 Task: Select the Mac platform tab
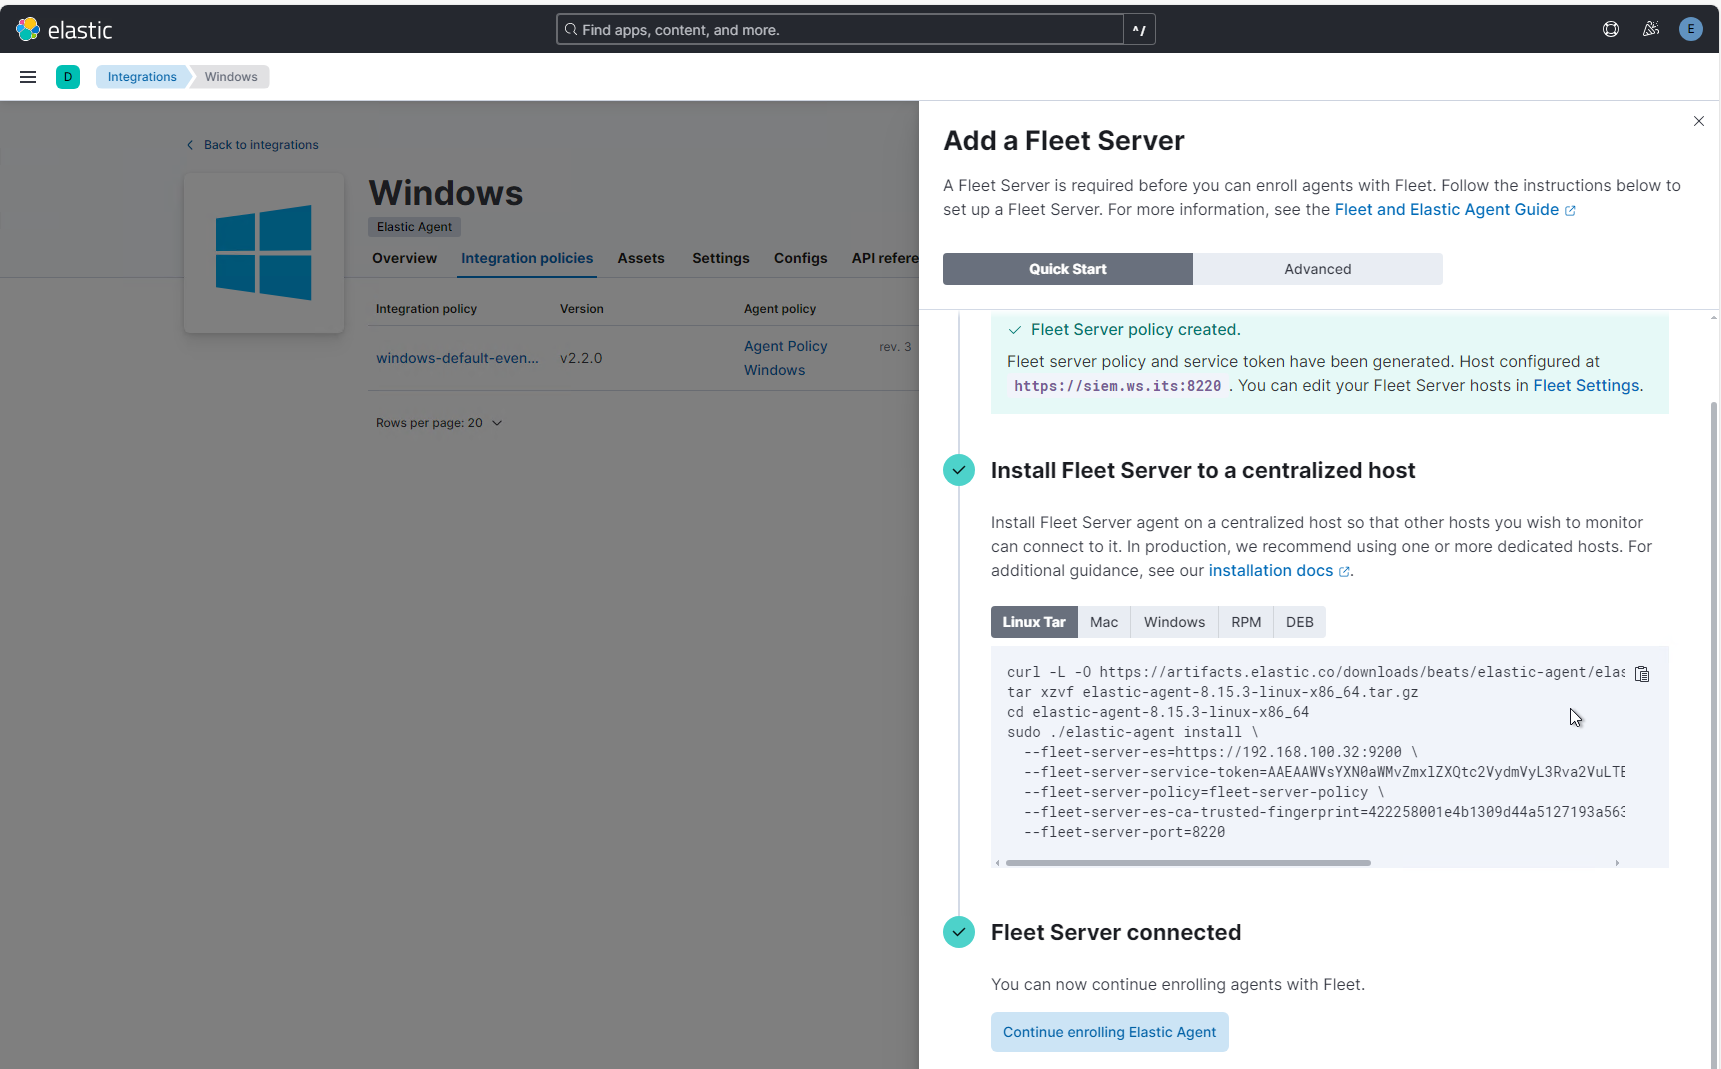(1104, 622)
